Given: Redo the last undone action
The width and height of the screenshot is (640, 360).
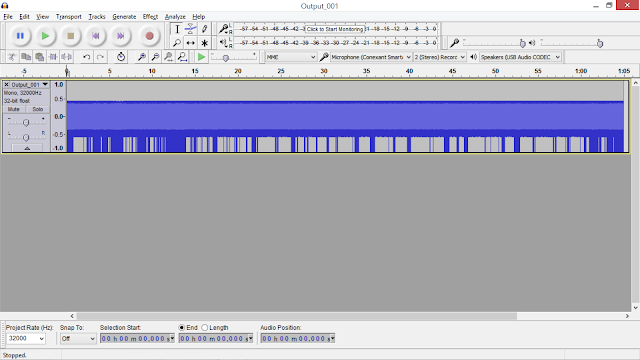Looking at the screenshot, I should point(100,57).
